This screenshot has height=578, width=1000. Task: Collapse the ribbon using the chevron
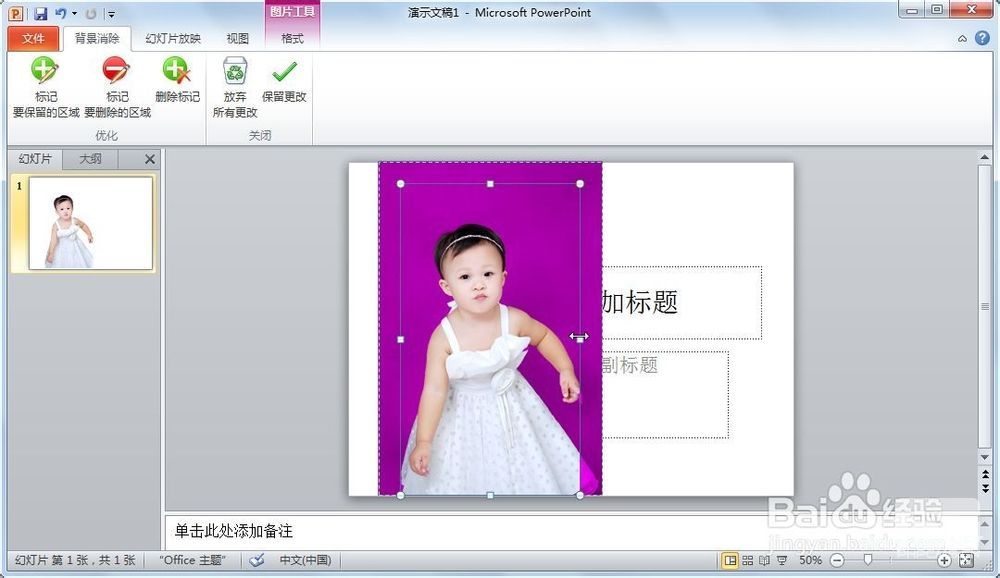point(962,39)
